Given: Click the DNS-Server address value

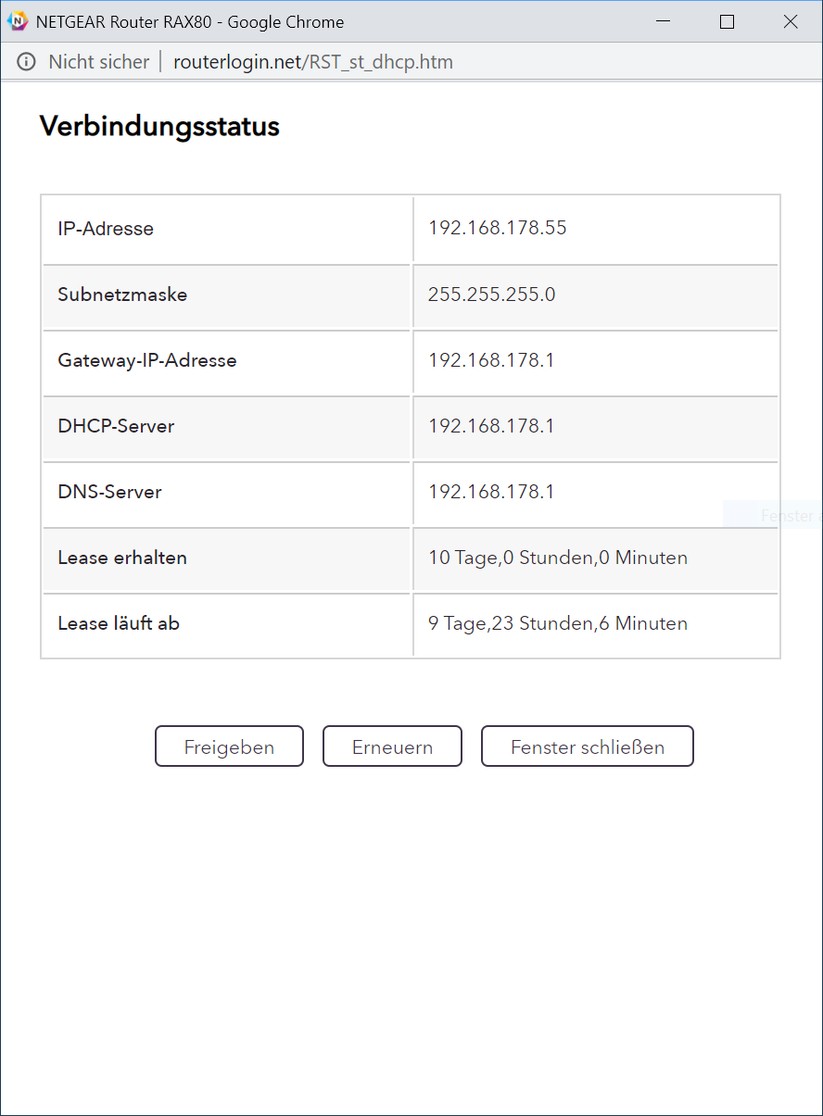Looking at the screenshot, I should (491, 492).
